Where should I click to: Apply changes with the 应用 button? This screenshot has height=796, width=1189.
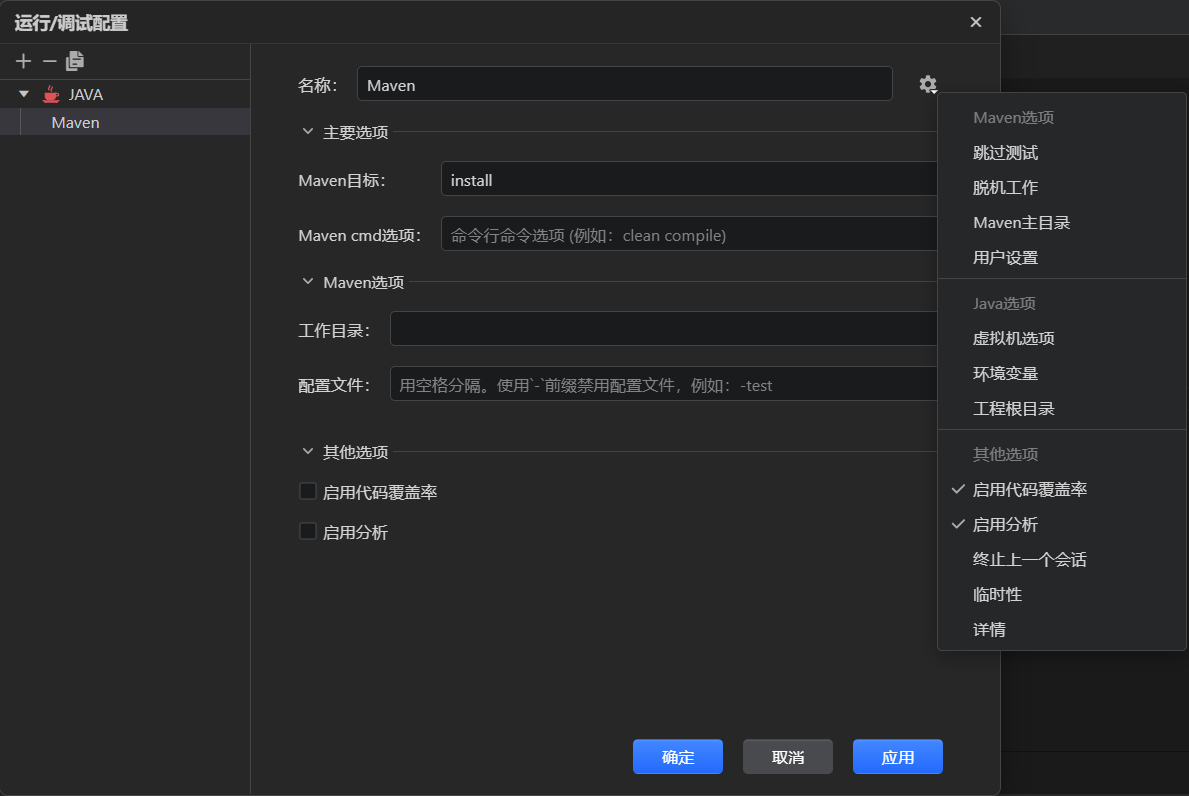coord(897,757)
